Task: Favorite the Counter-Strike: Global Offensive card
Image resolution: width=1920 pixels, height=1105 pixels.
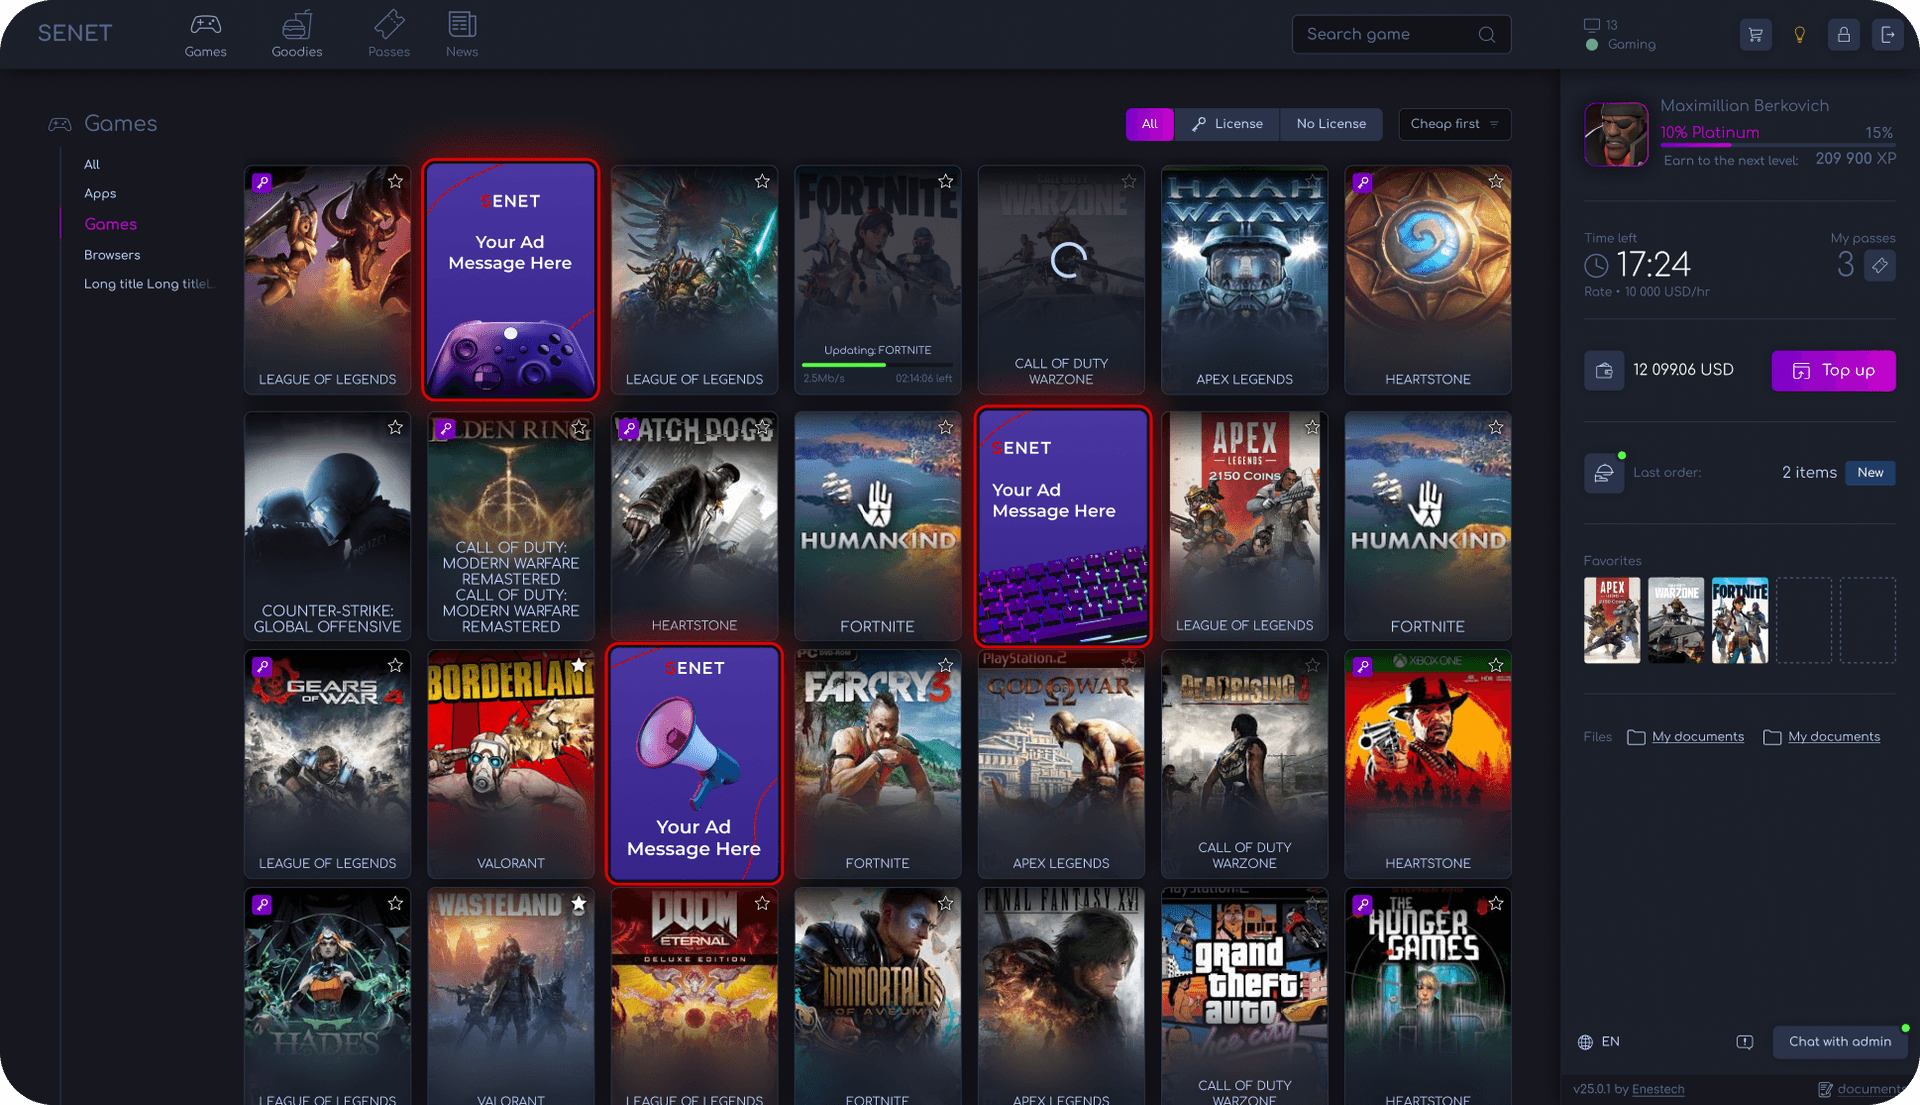Action: pos(395,427)
